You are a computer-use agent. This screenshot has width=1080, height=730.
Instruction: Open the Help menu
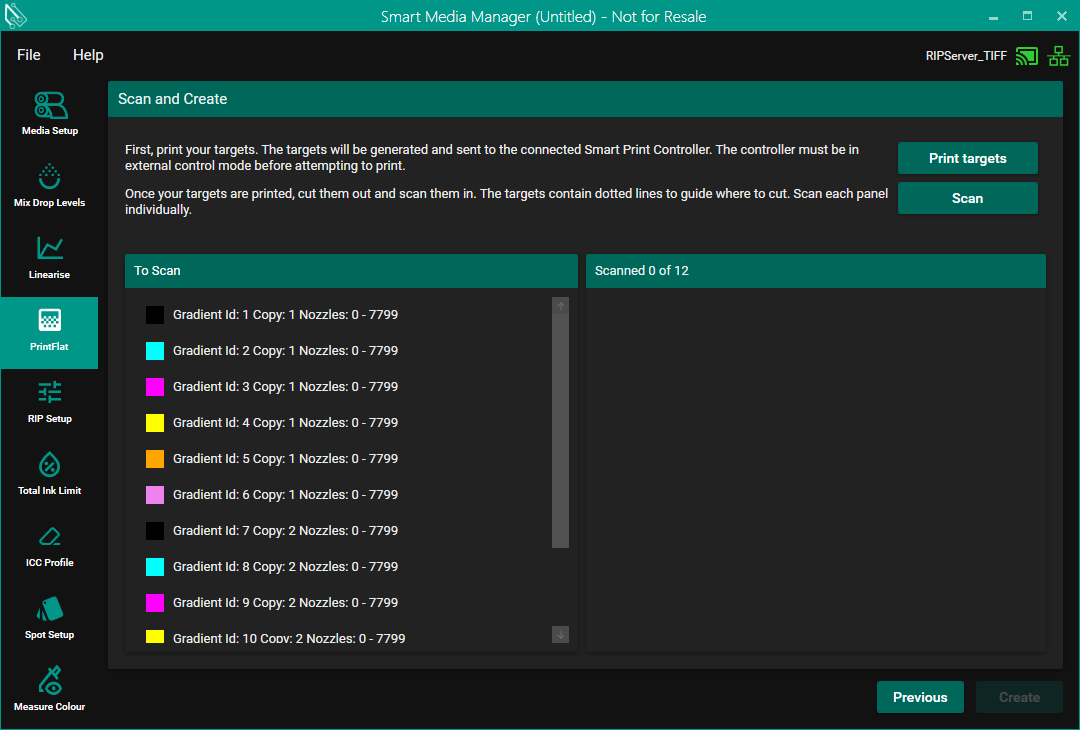(x=88, y=55)
